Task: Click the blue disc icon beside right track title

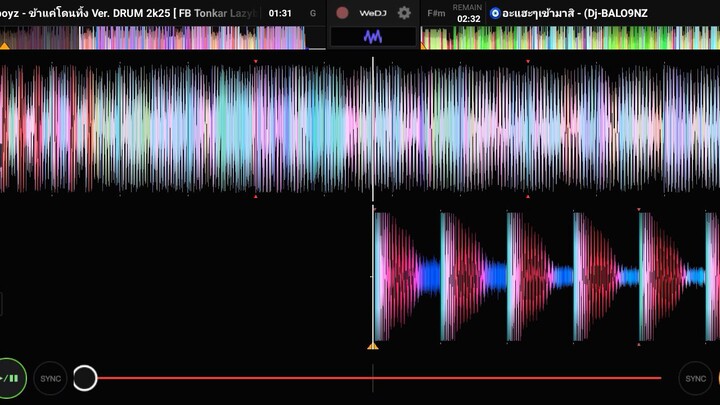Action: point(495,13)
